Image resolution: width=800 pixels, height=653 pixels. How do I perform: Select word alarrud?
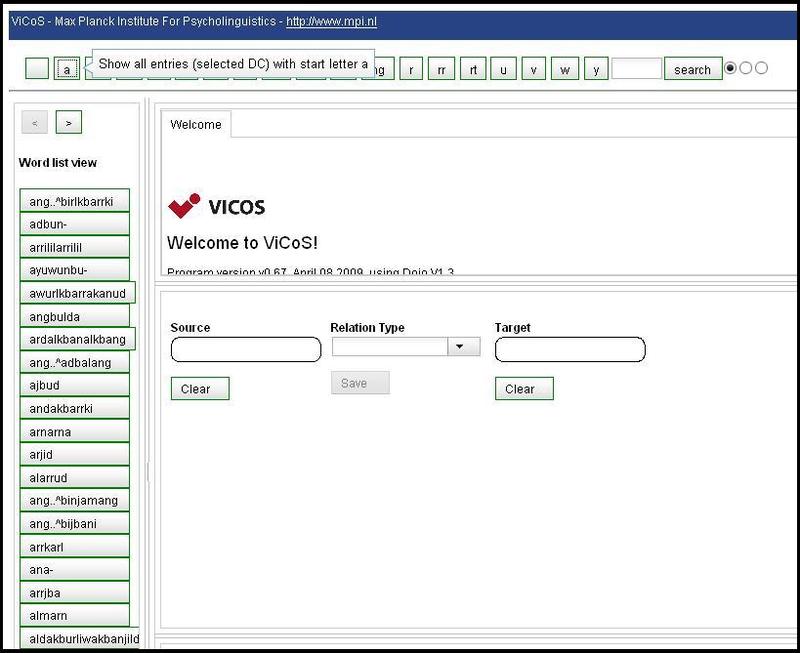74,478
